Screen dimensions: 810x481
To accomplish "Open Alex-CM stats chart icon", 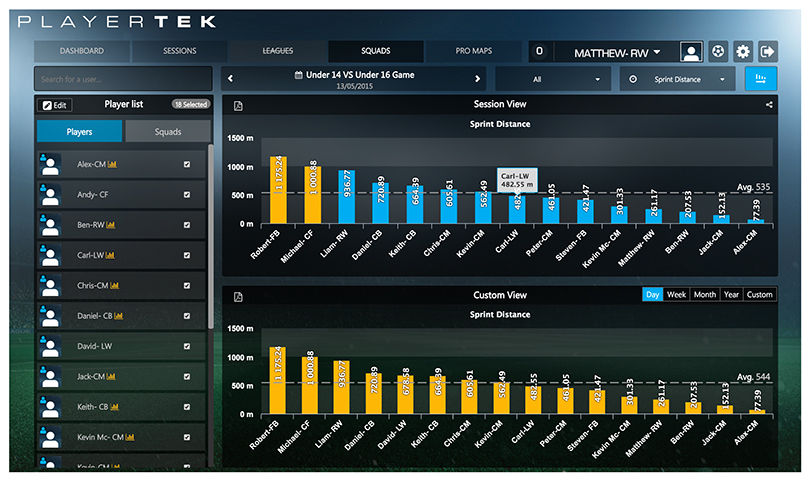I will (x=112, y=164).
